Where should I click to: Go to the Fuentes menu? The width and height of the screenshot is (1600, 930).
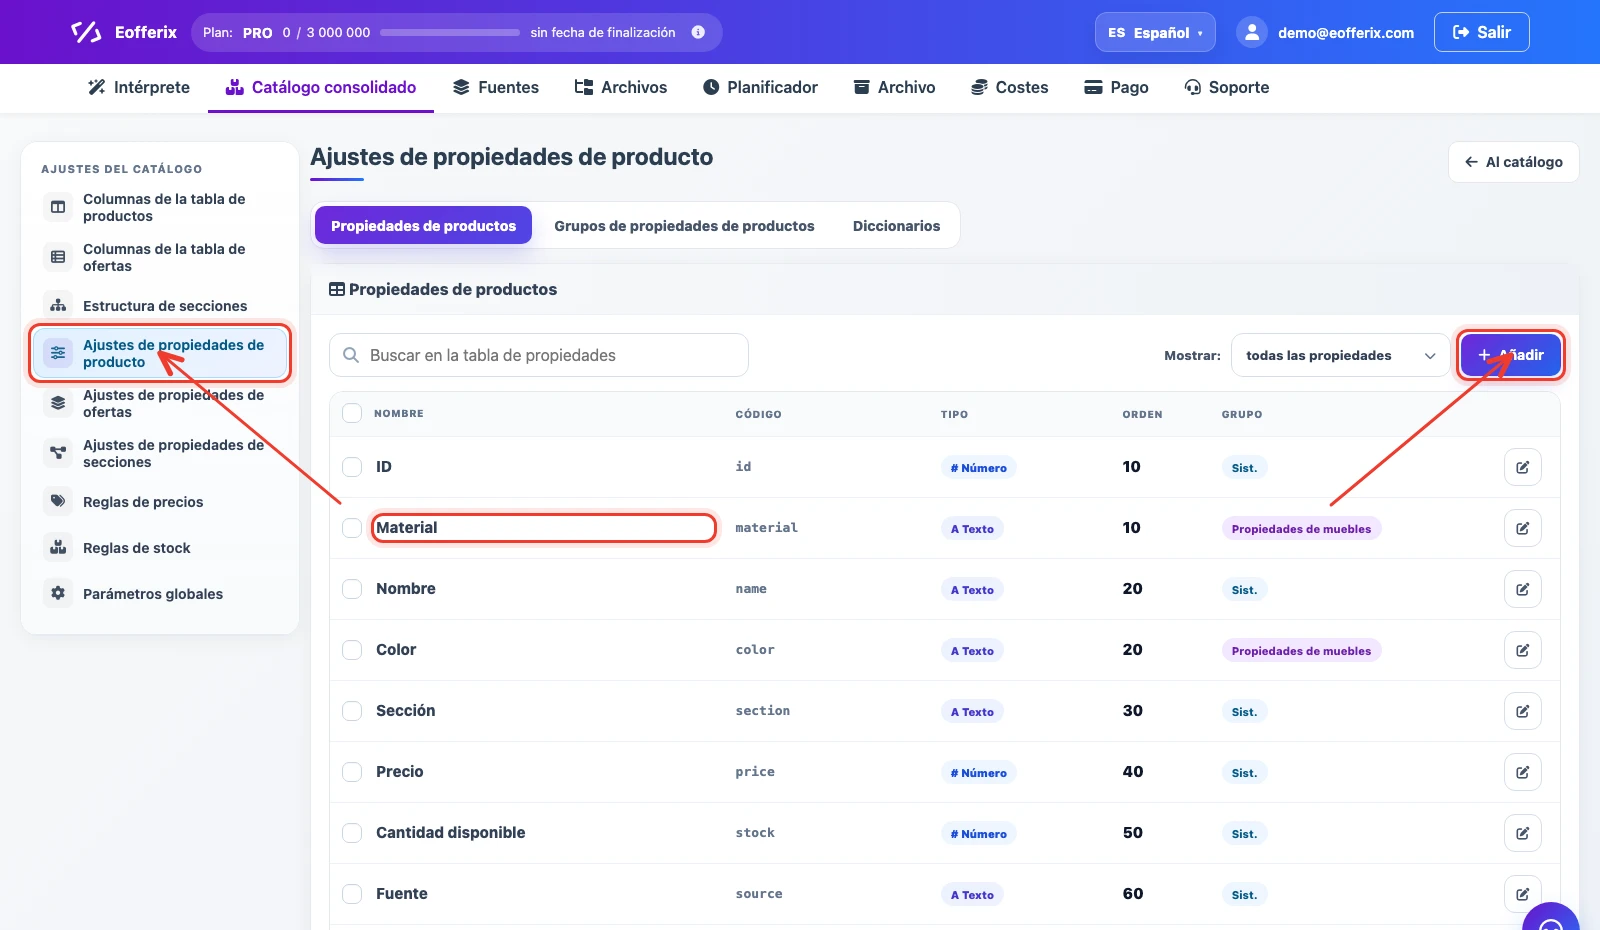(x=496, y=87)
